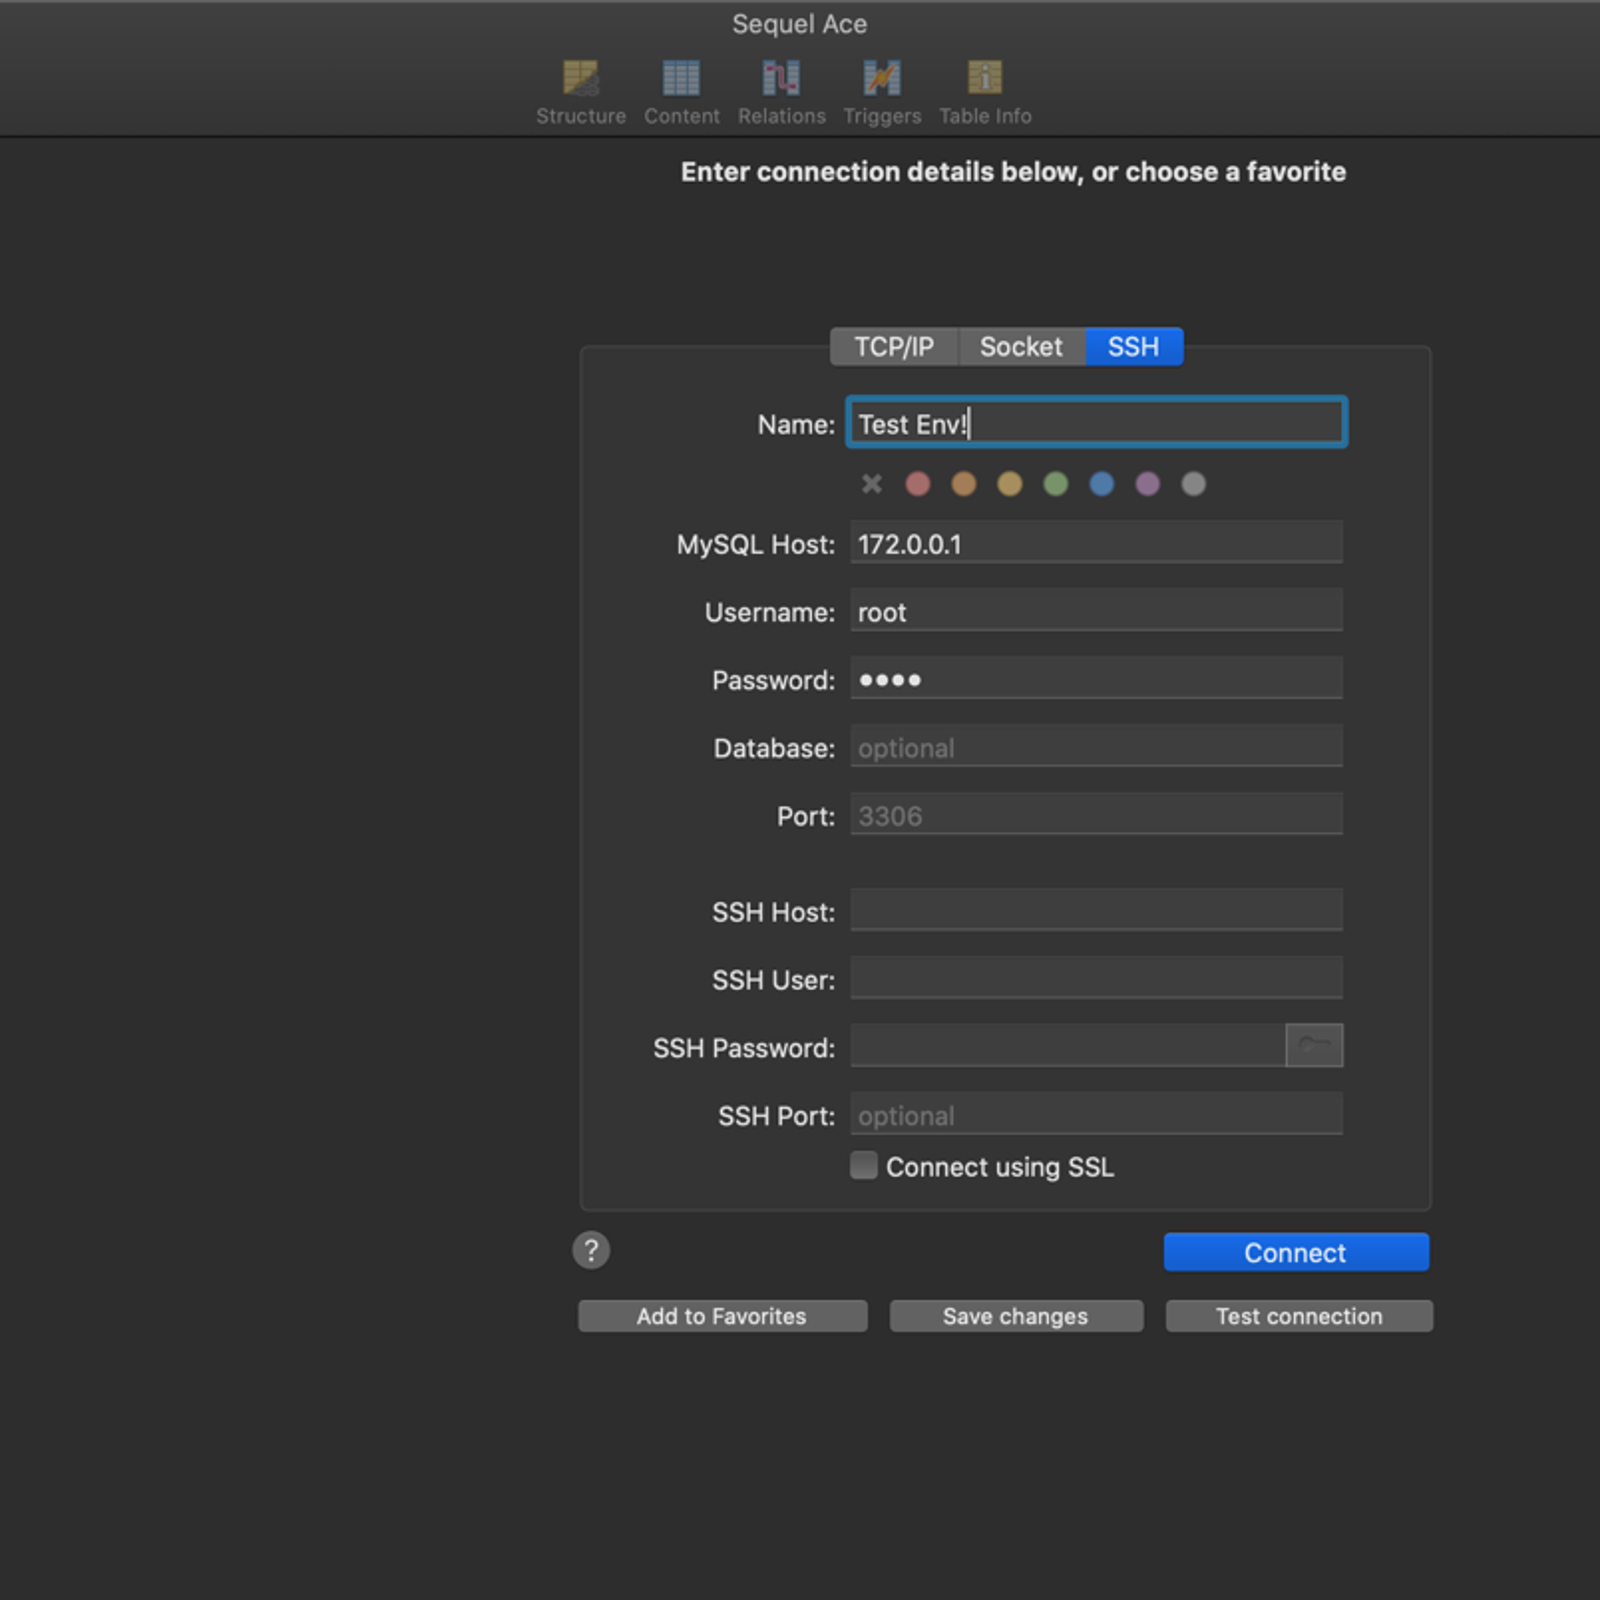This screenshot has height=1600, width=1600.
Task: Click the blue Connect button
Action: [1296, 1252]
